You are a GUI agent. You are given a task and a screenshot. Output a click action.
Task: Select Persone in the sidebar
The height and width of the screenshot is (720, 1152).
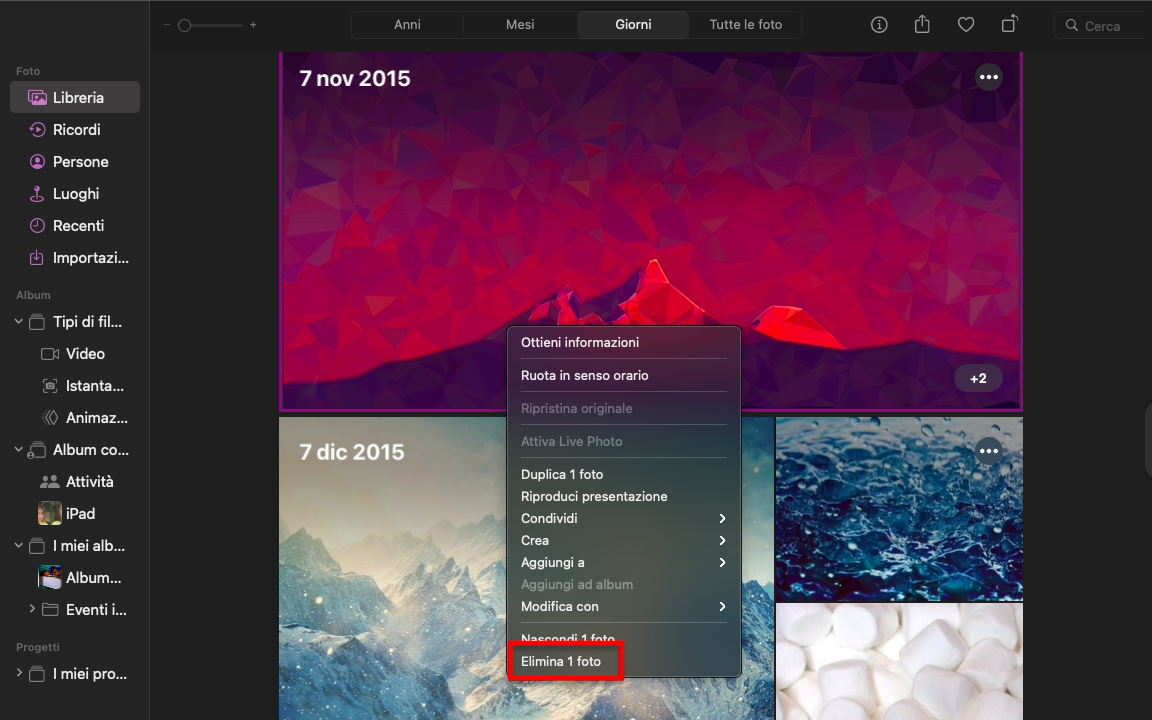point(78,161)
